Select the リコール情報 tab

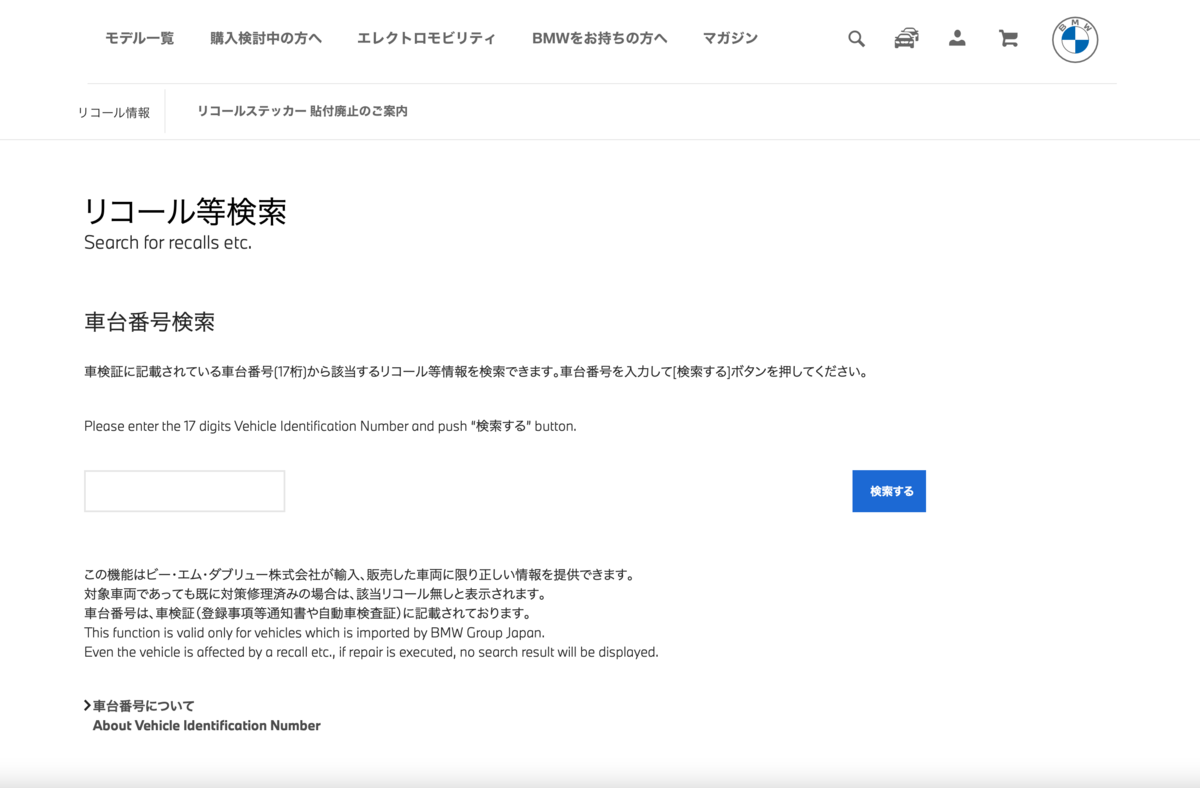point(114,113)
